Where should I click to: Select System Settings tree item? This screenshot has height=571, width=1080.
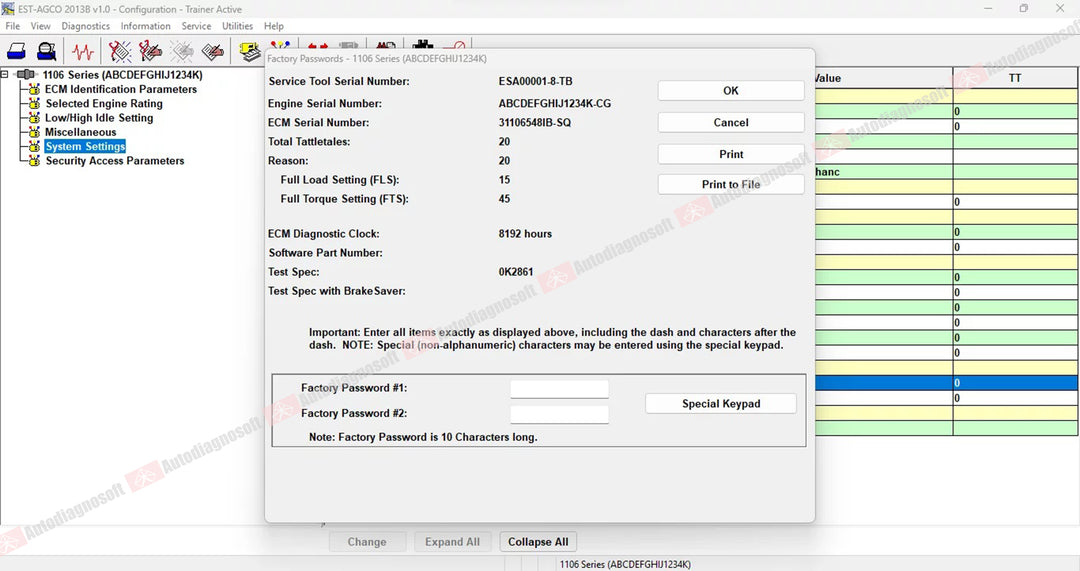[85, 146]
